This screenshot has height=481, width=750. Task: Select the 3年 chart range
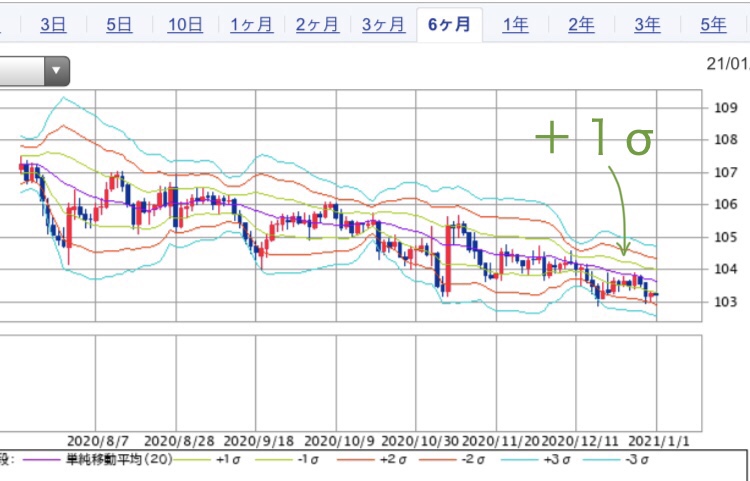(647, 24)
